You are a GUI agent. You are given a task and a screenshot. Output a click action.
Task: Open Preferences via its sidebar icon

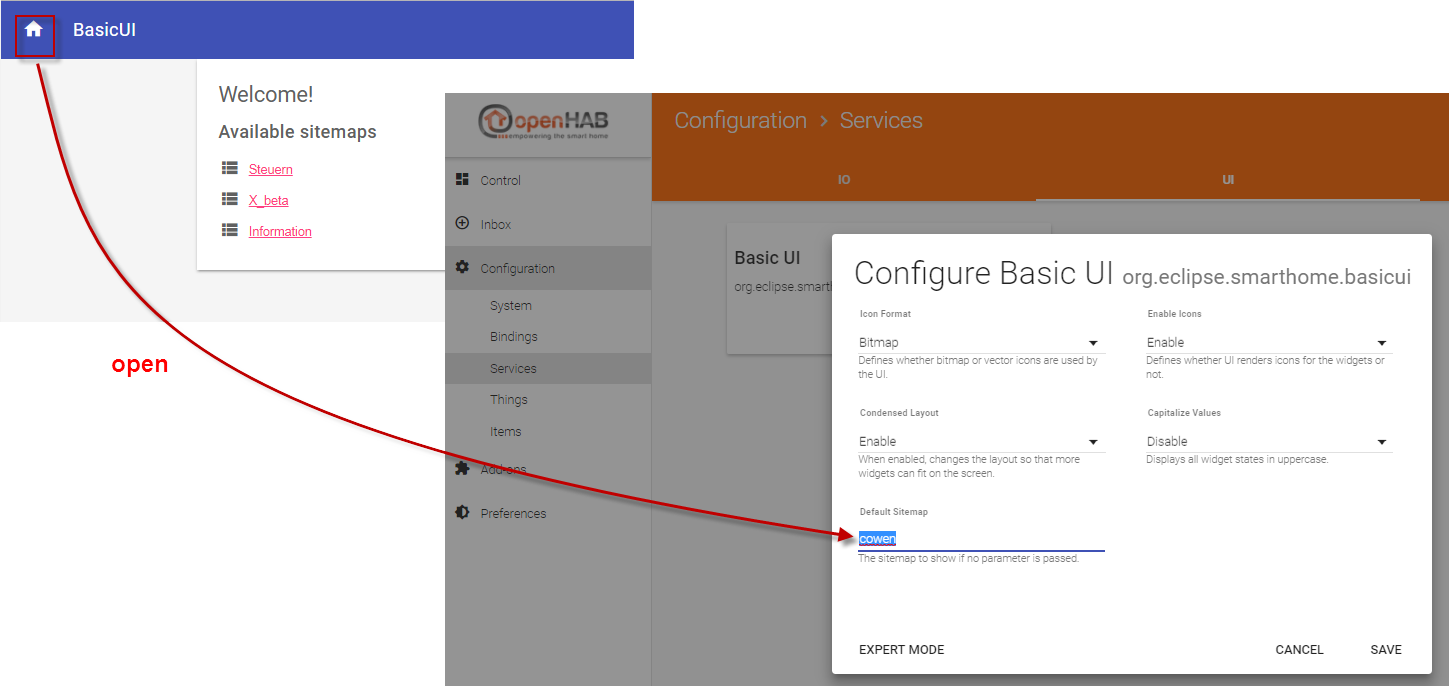(x=462, y=512)
